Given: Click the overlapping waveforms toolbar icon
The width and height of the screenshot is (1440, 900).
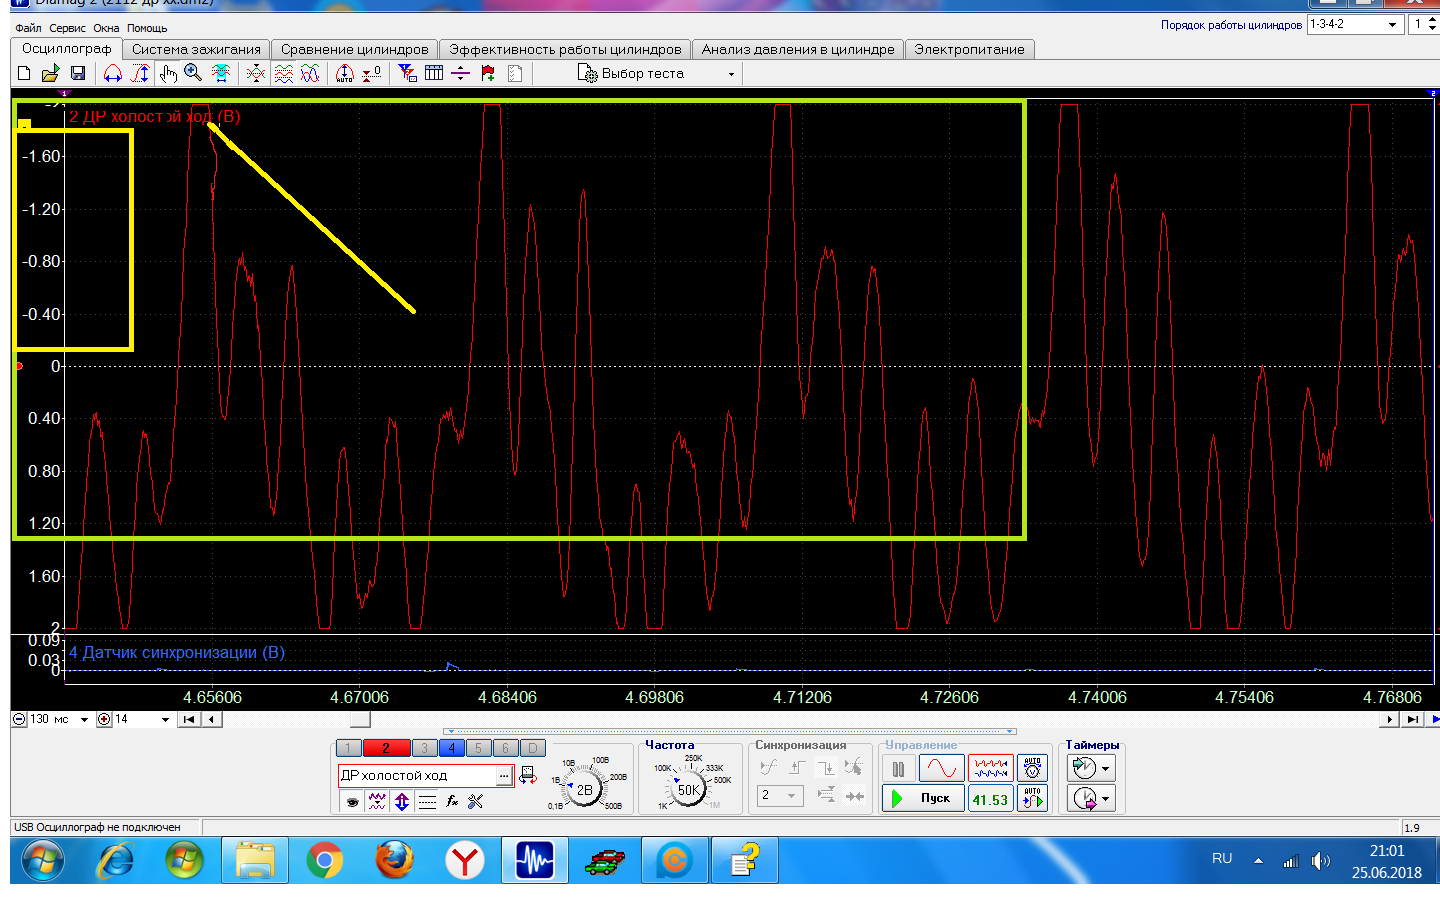Looking at the screenshot, I should pyautogui.click(x=256, y=73).
